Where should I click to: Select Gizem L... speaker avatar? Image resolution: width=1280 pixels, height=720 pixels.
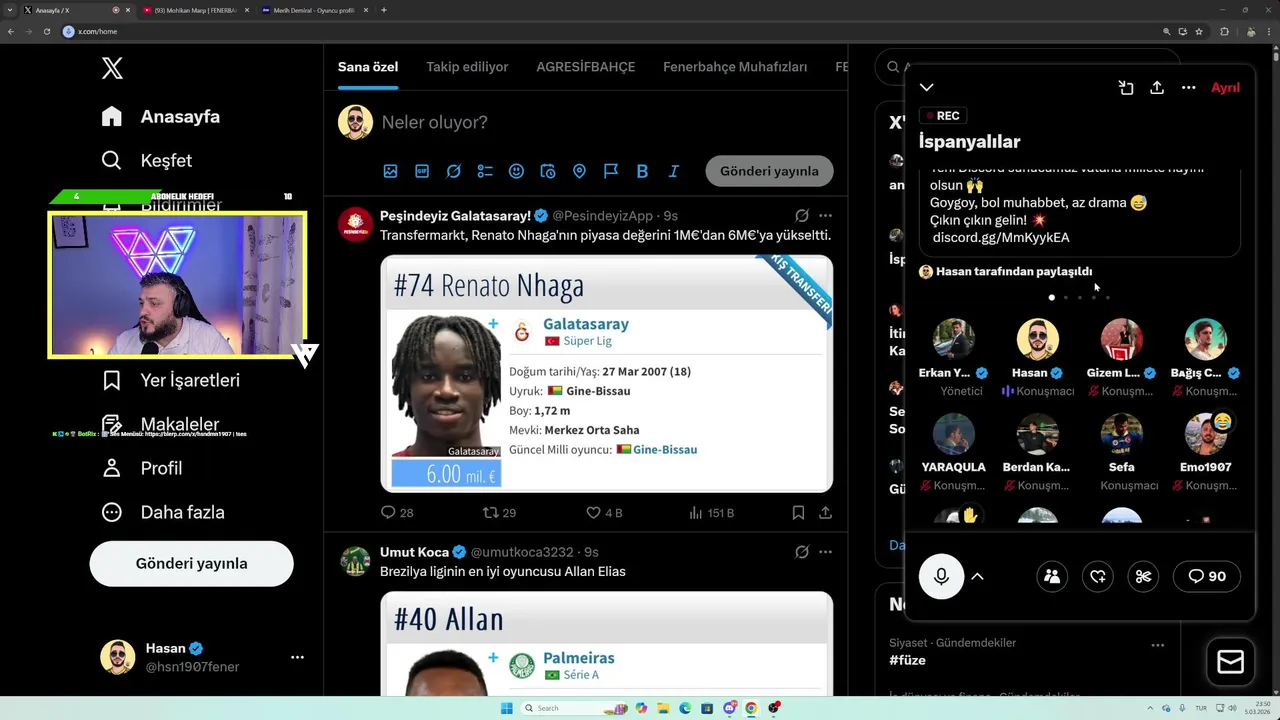[x=1122, y=339]
